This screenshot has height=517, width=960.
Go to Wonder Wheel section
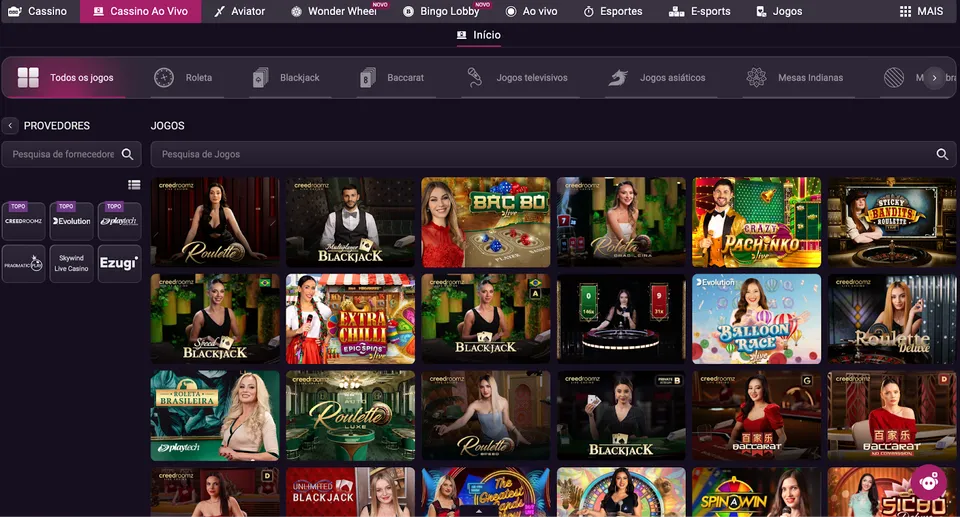click(x=335, y=11)
